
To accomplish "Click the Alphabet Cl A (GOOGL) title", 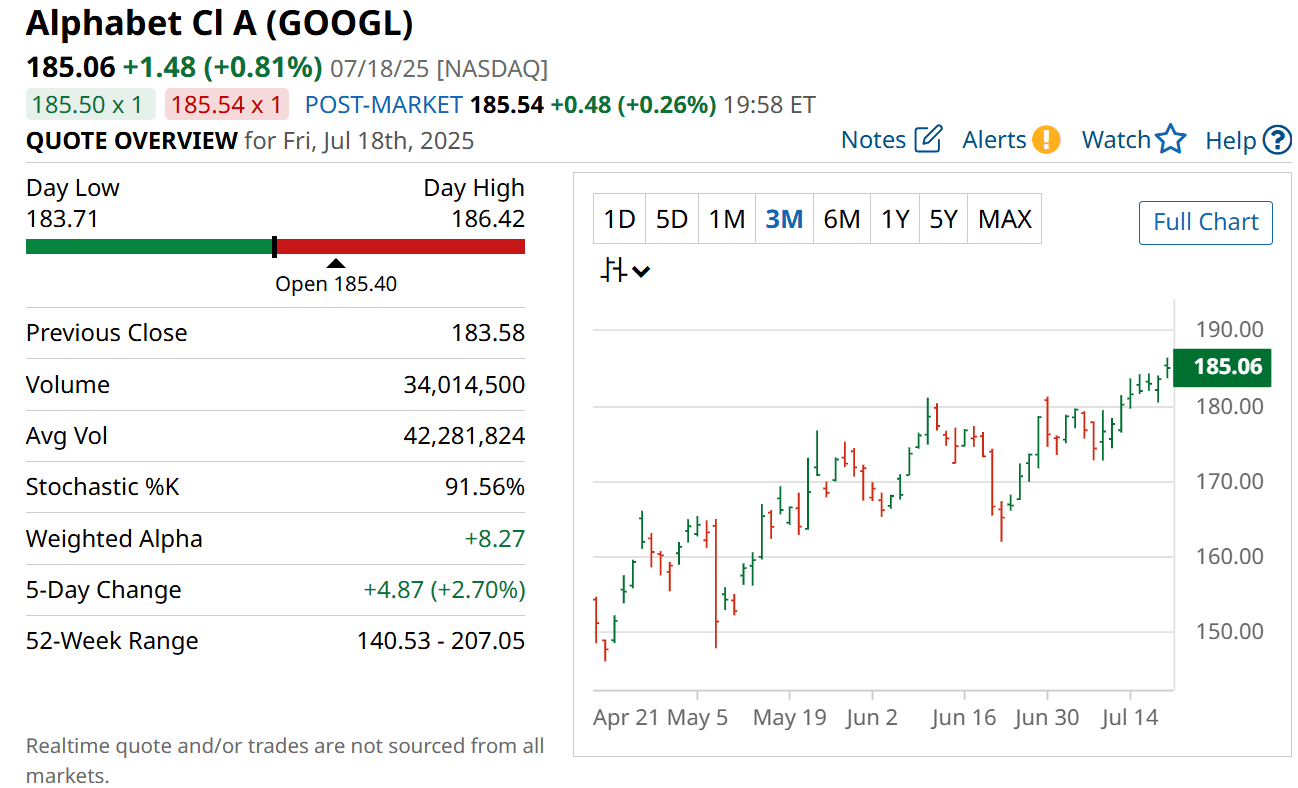I will click(x=220, y=23).
